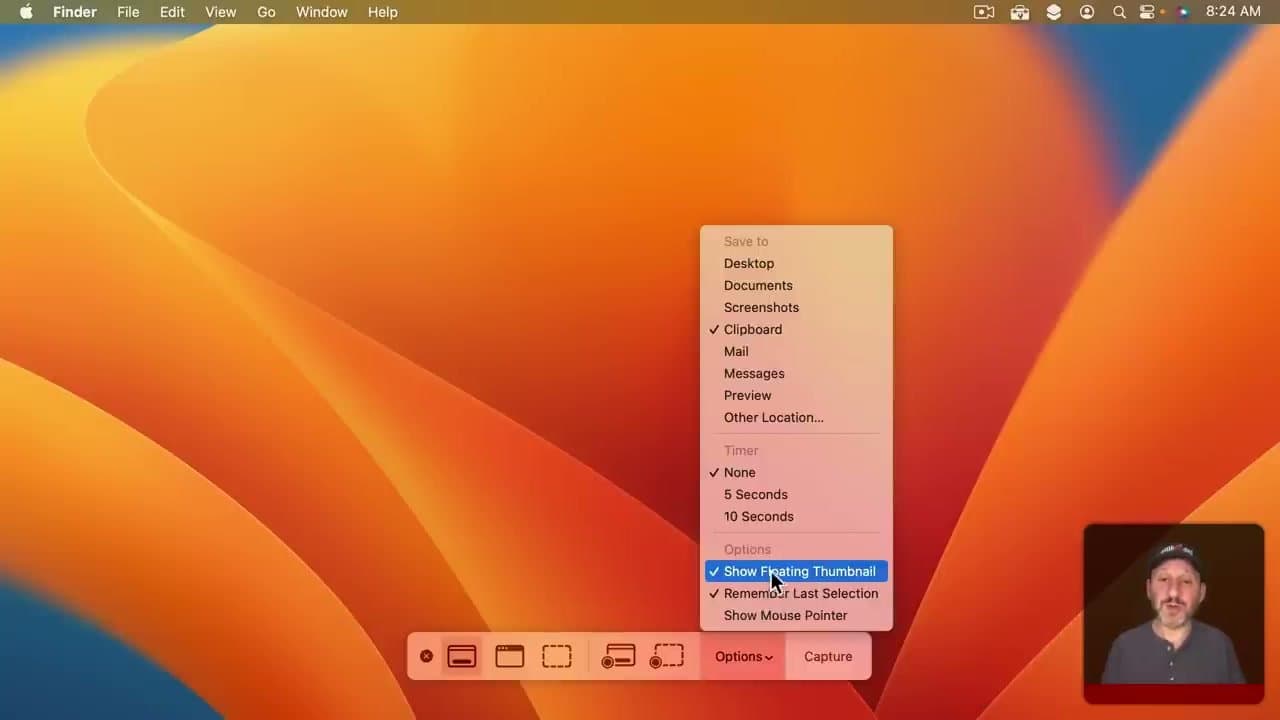This screenshot has width=1280, height=720.
Task: Click the 8:24 AM clock
Action: (1233, 12)
